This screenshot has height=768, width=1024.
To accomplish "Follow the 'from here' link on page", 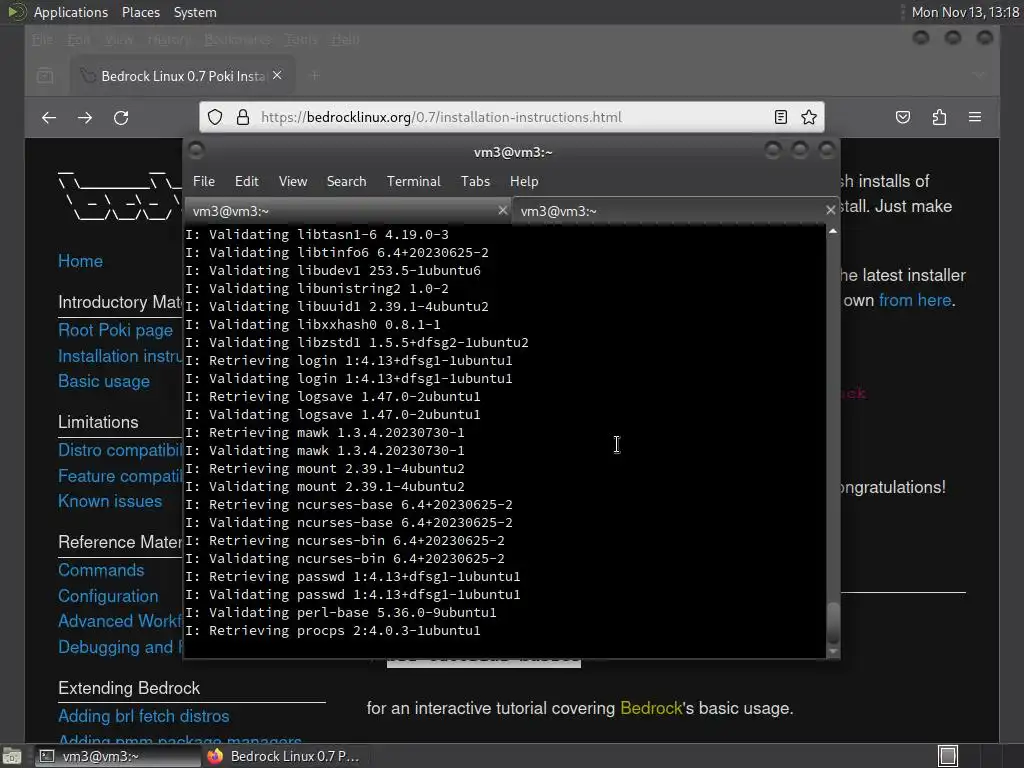I will 914,300.
